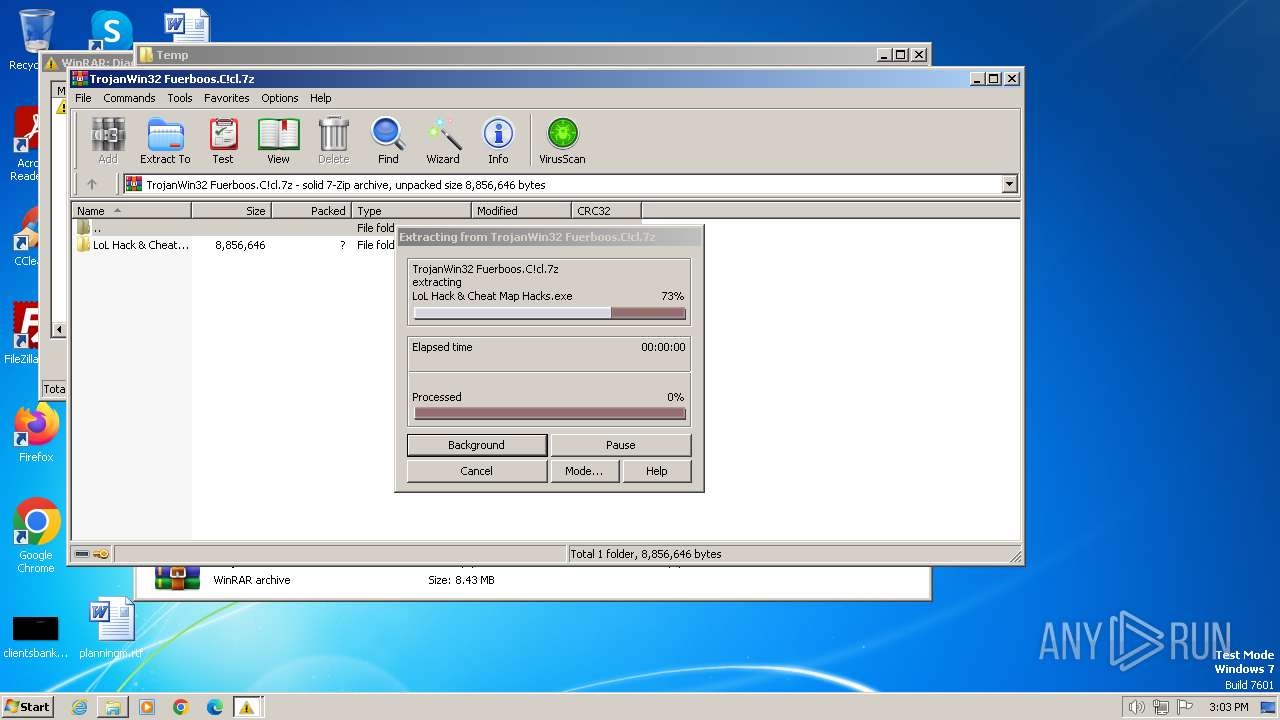Pause the extraction
The height and width of the screenshot is (720, 1280).
point(621,445)
